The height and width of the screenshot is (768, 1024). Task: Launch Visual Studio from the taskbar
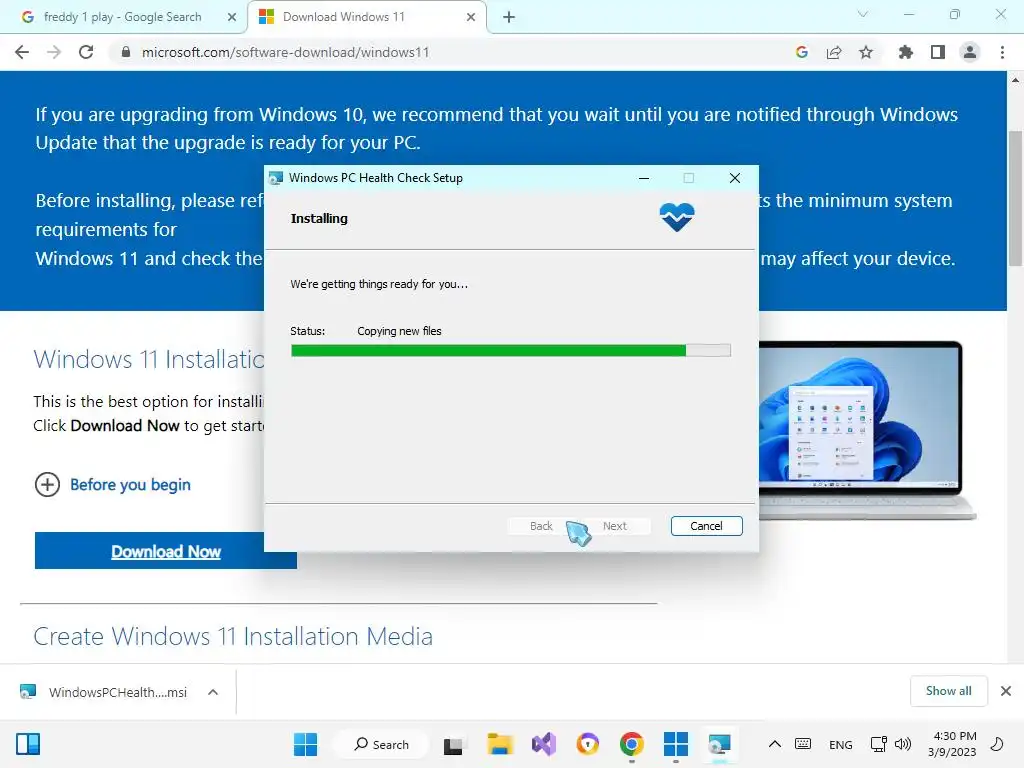[543, 744]
